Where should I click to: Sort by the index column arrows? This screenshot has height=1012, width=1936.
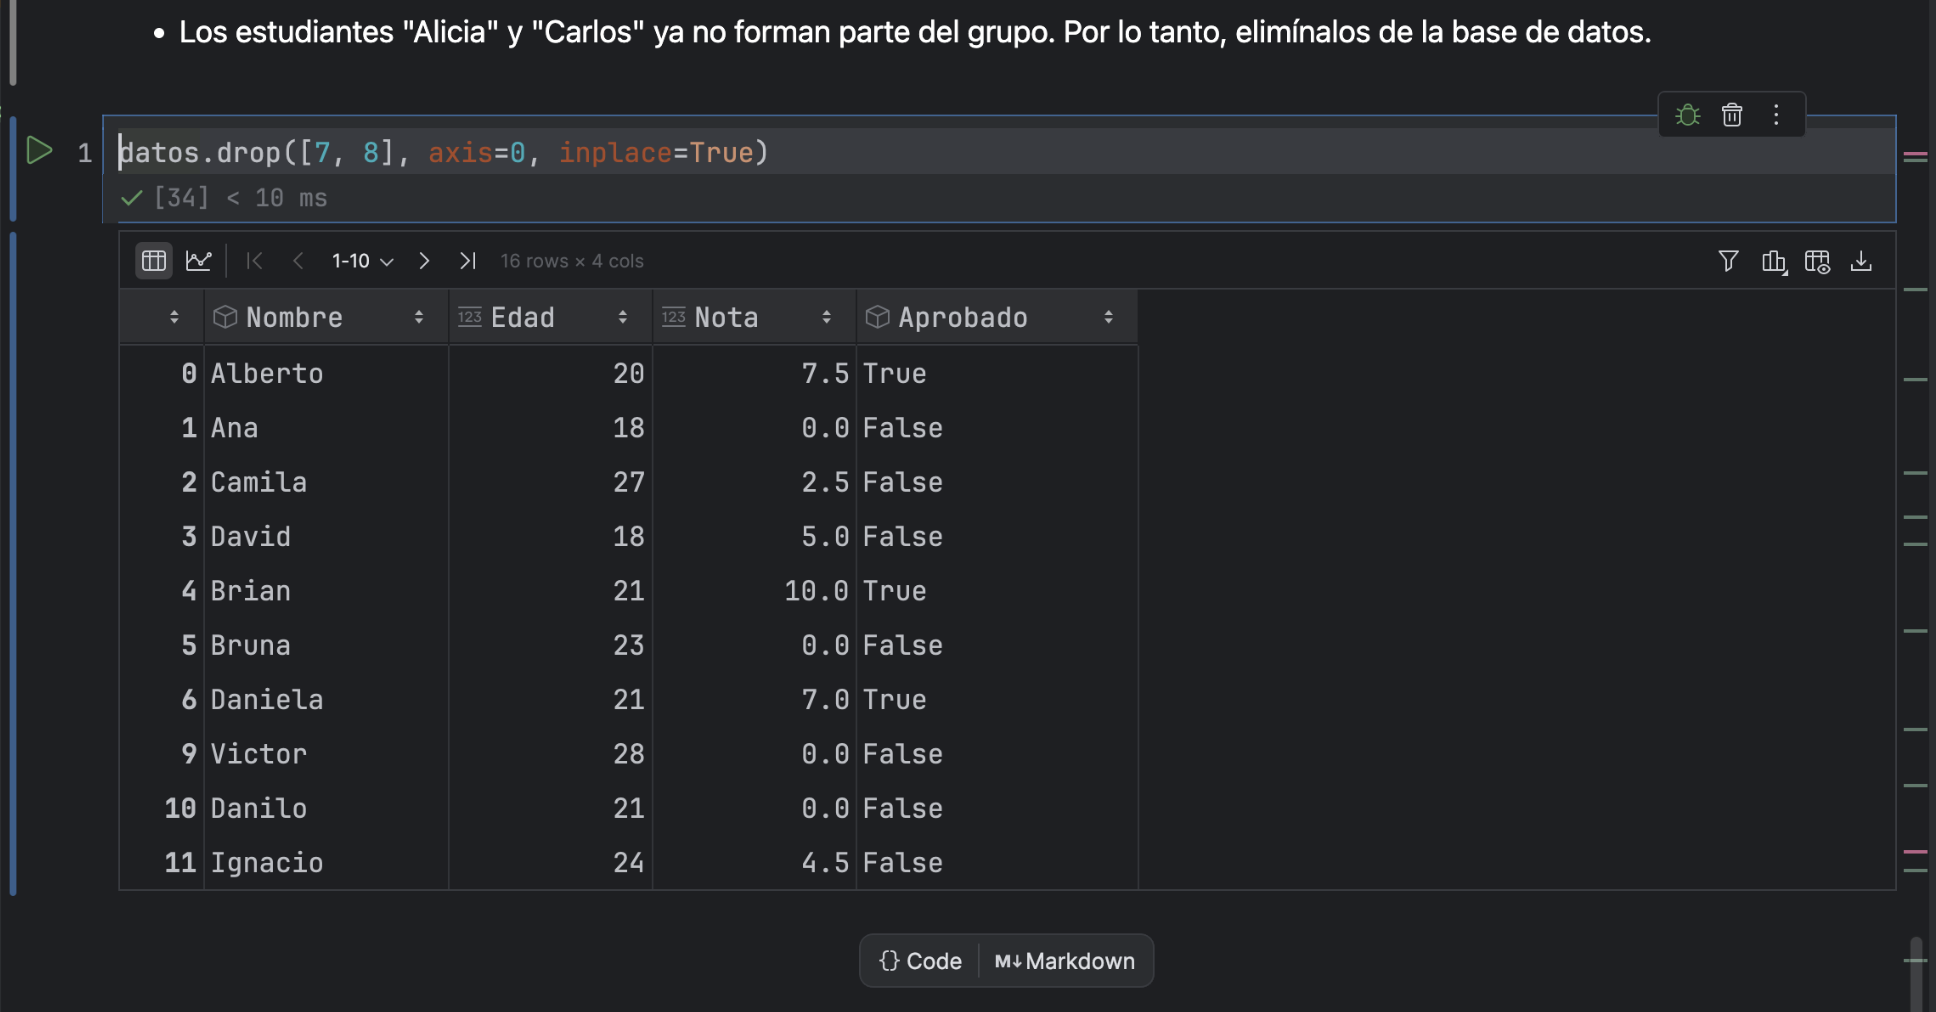174,317
